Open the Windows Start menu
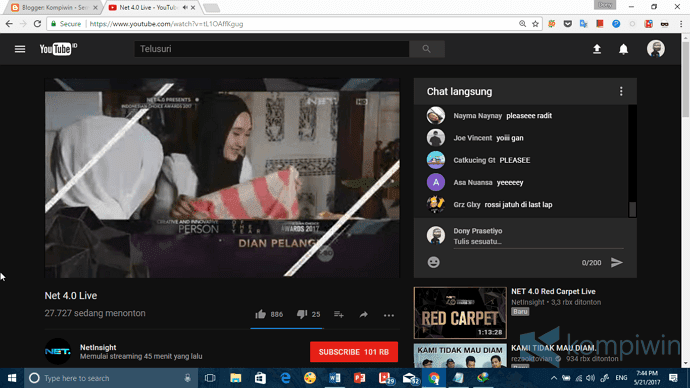Viewport: 690px width, 388px height. 12,378
